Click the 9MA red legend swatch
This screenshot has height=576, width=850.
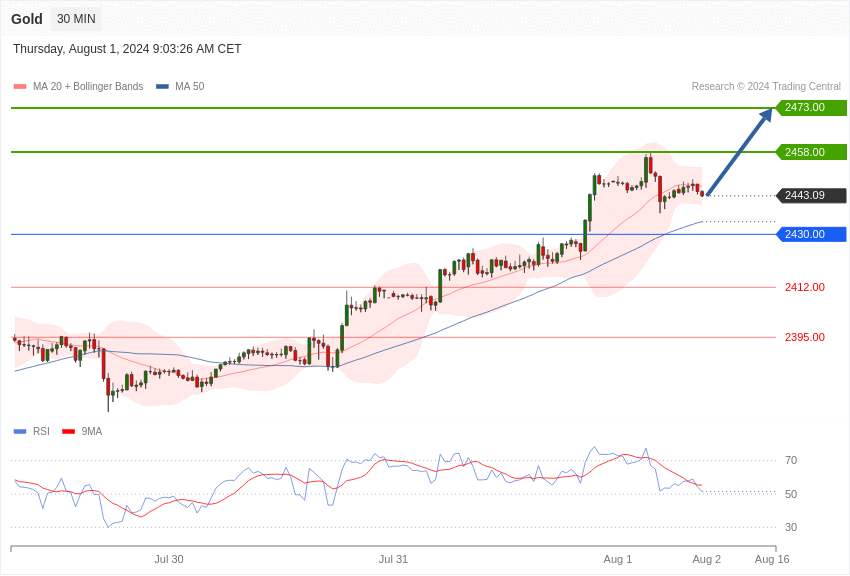(x=69, y=431)
